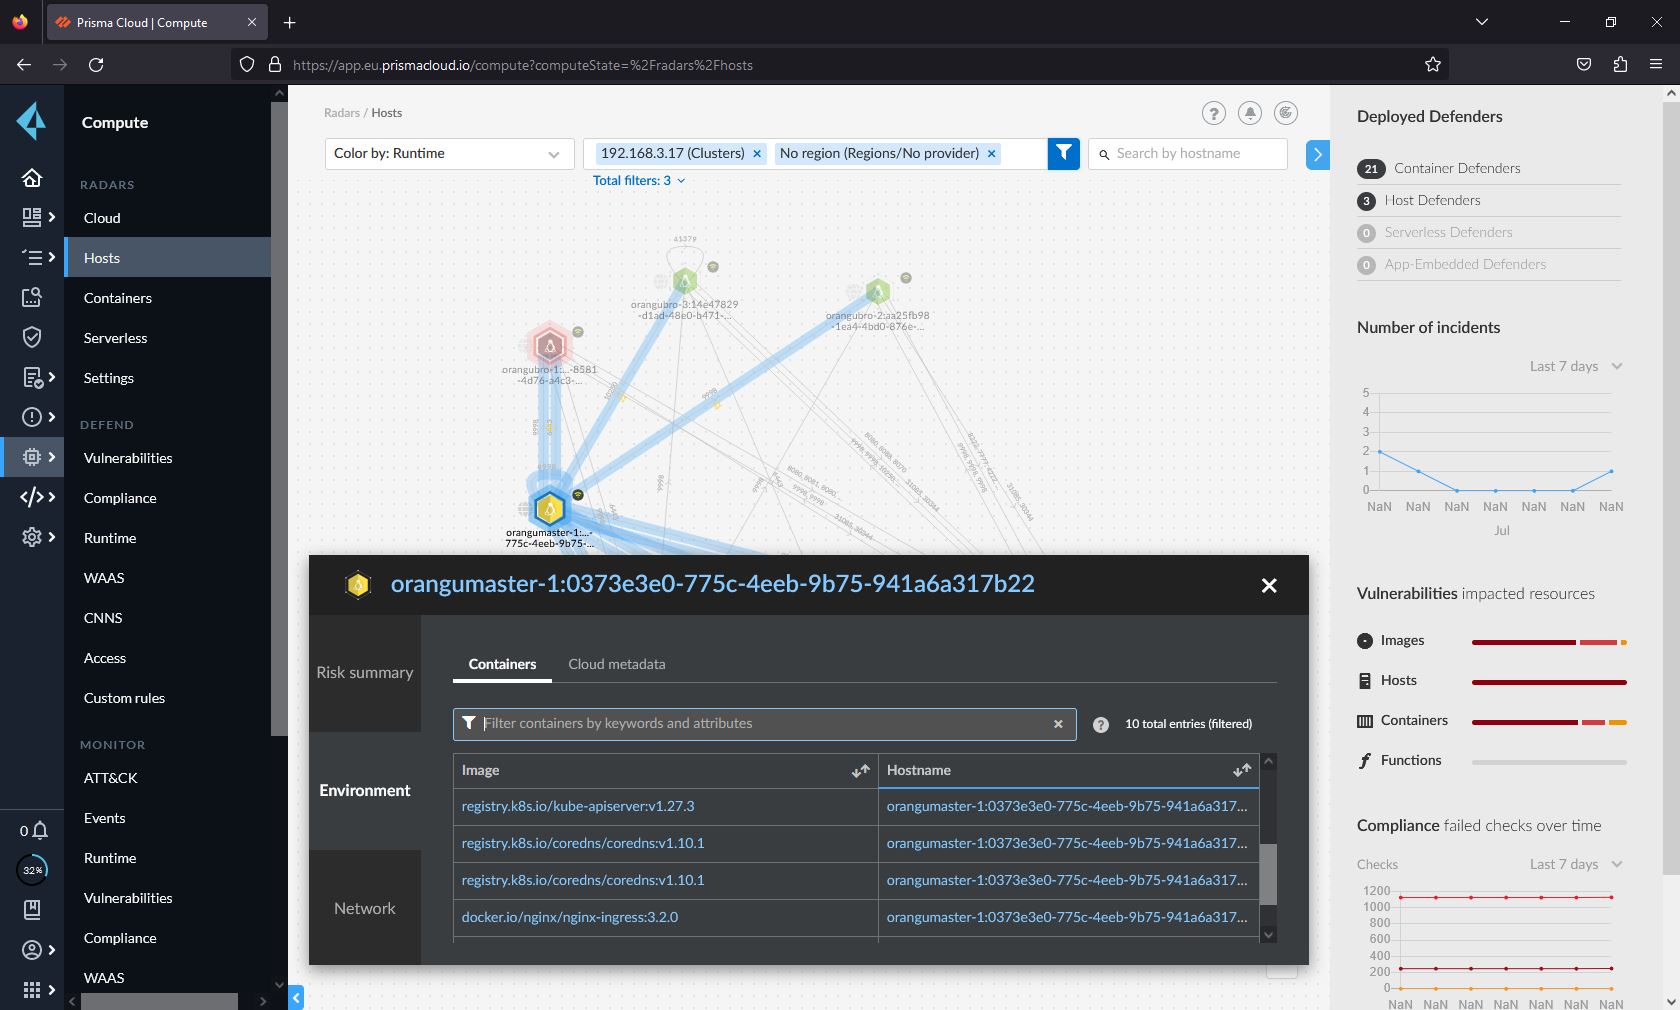1680x1010 pixels.
Task: Close the orangumaster-1 details panel
Action: 1269,586
